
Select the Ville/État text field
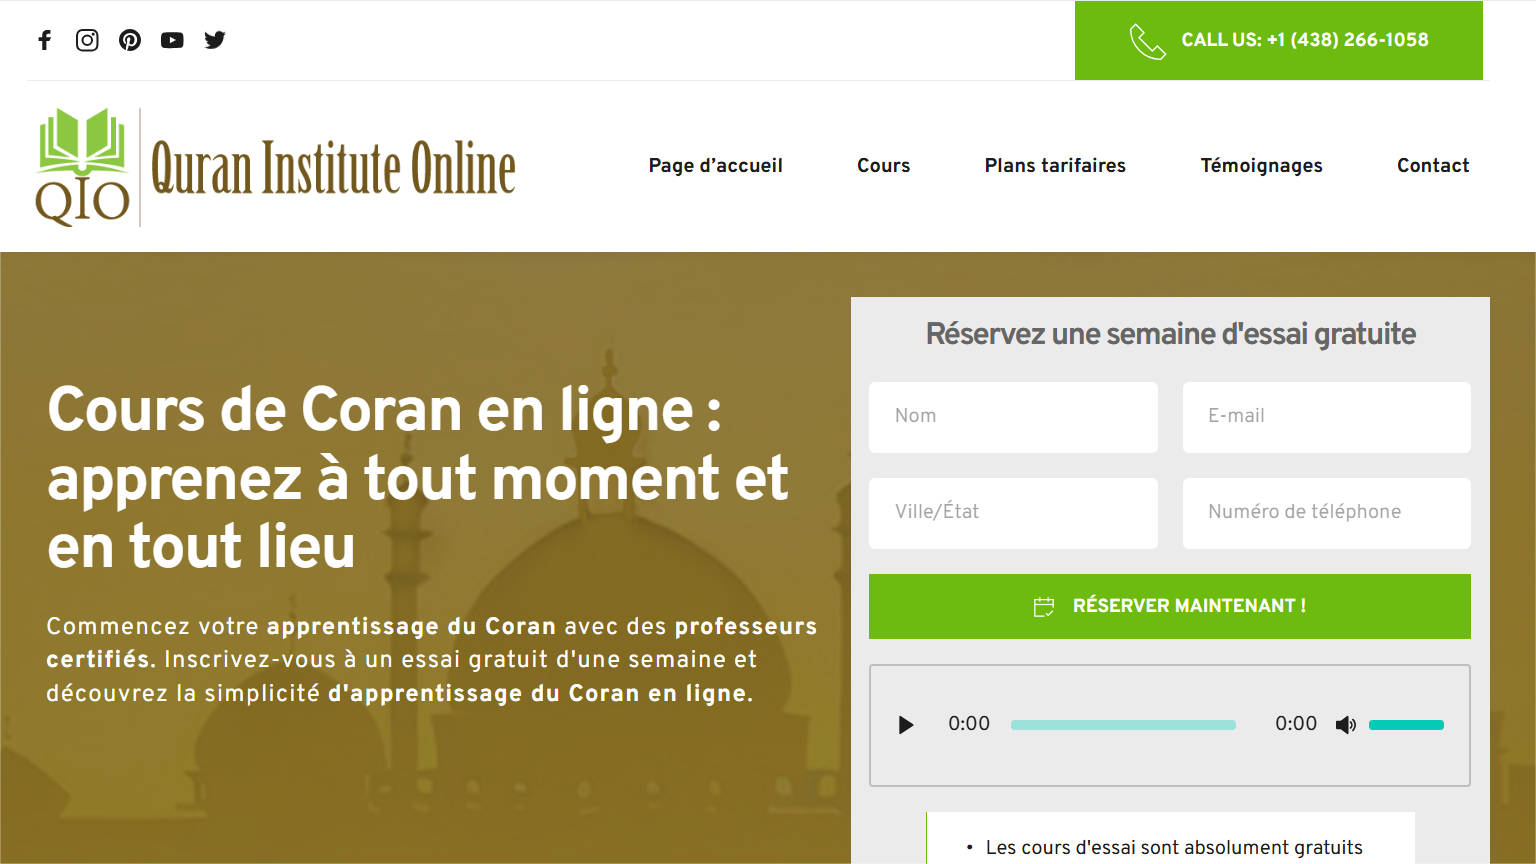coord(1013,513)
